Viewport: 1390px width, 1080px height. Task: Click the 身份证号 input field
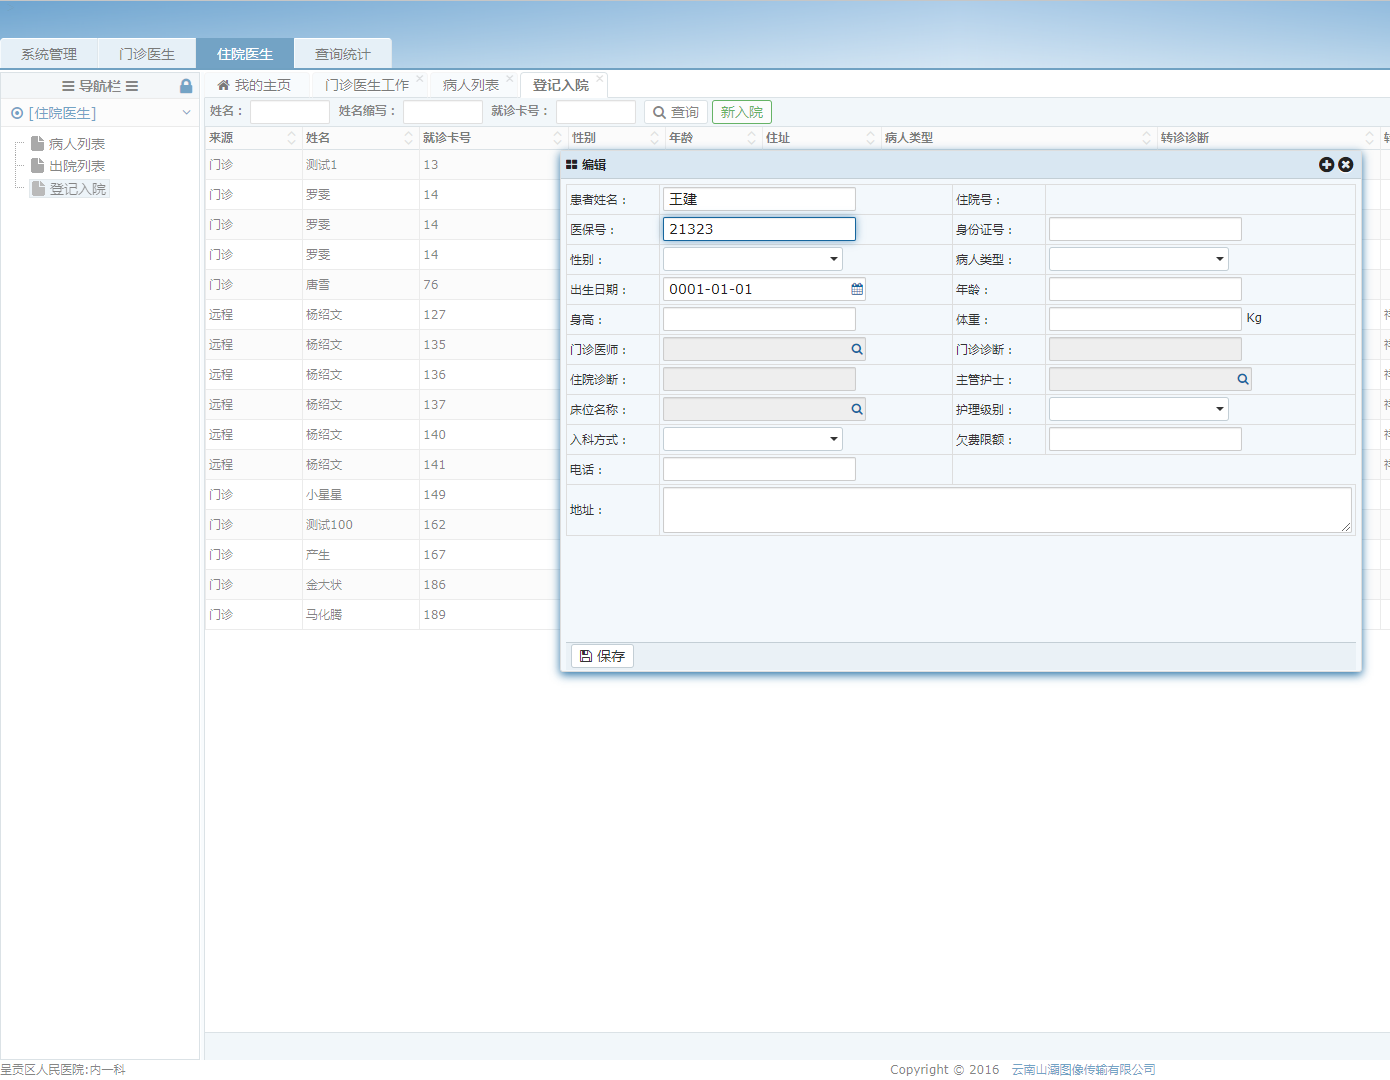1145,229
